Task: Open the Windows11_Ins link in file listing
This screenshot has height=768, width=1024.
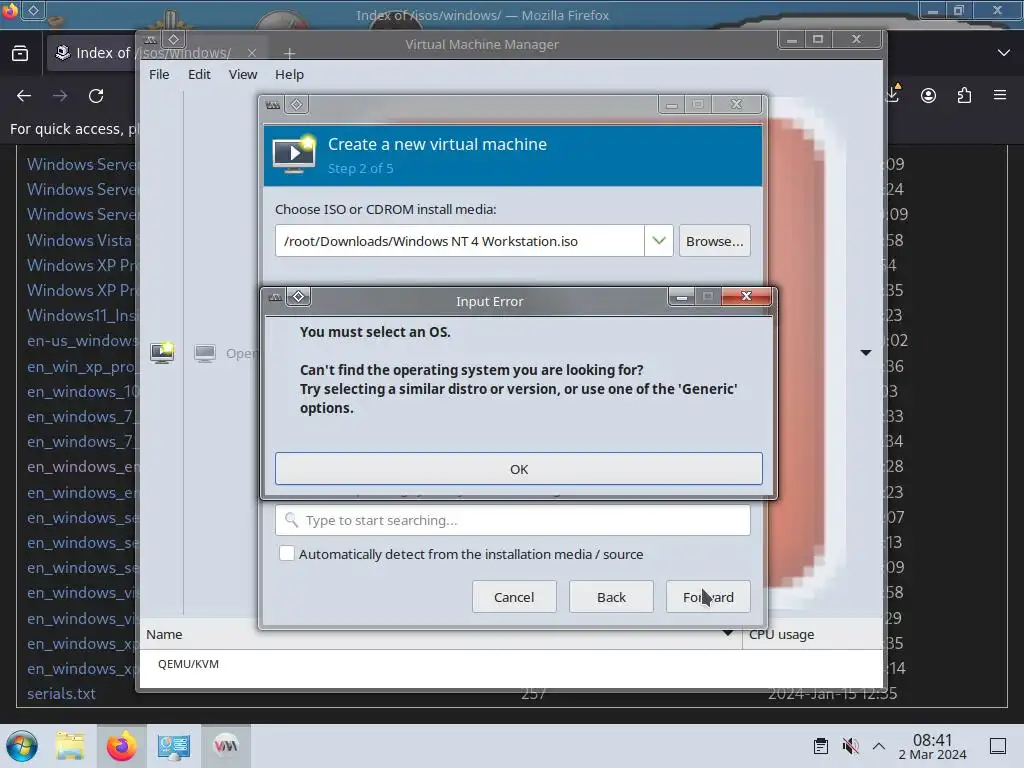Action: pyautogui.click(x=81, y=315)
